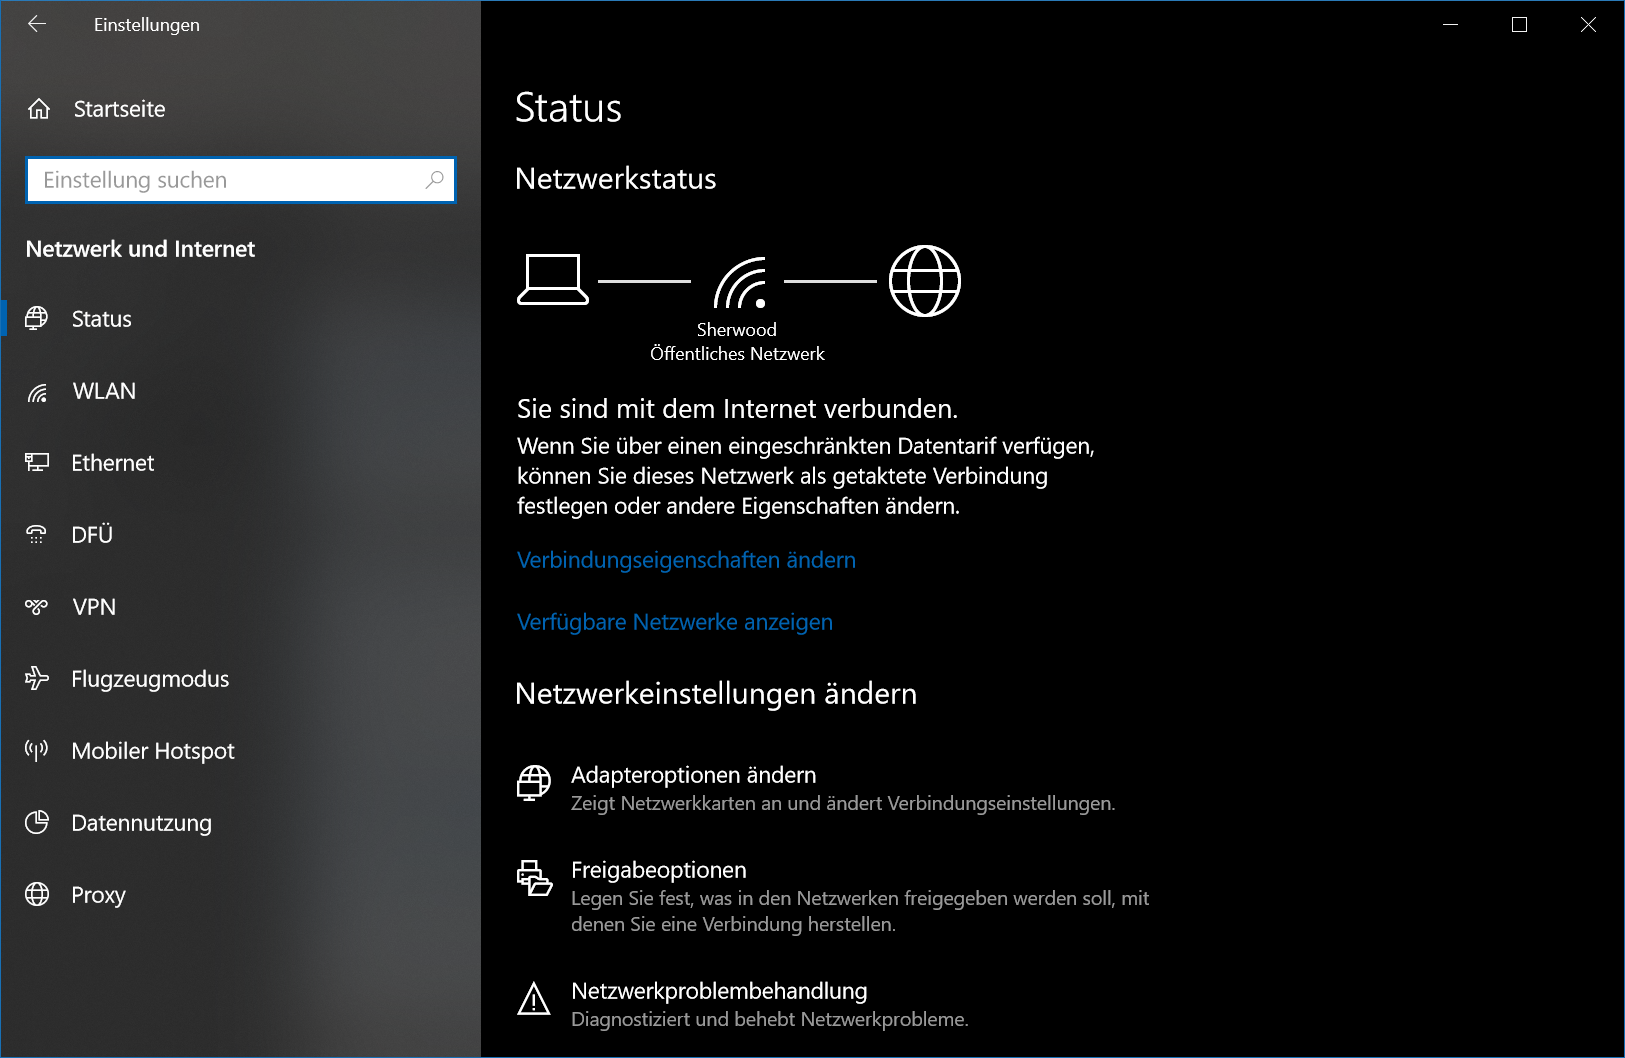Click Sie sind mit dem Internet verbunden text
1625x1058 pixels.
tap(737, 409)
